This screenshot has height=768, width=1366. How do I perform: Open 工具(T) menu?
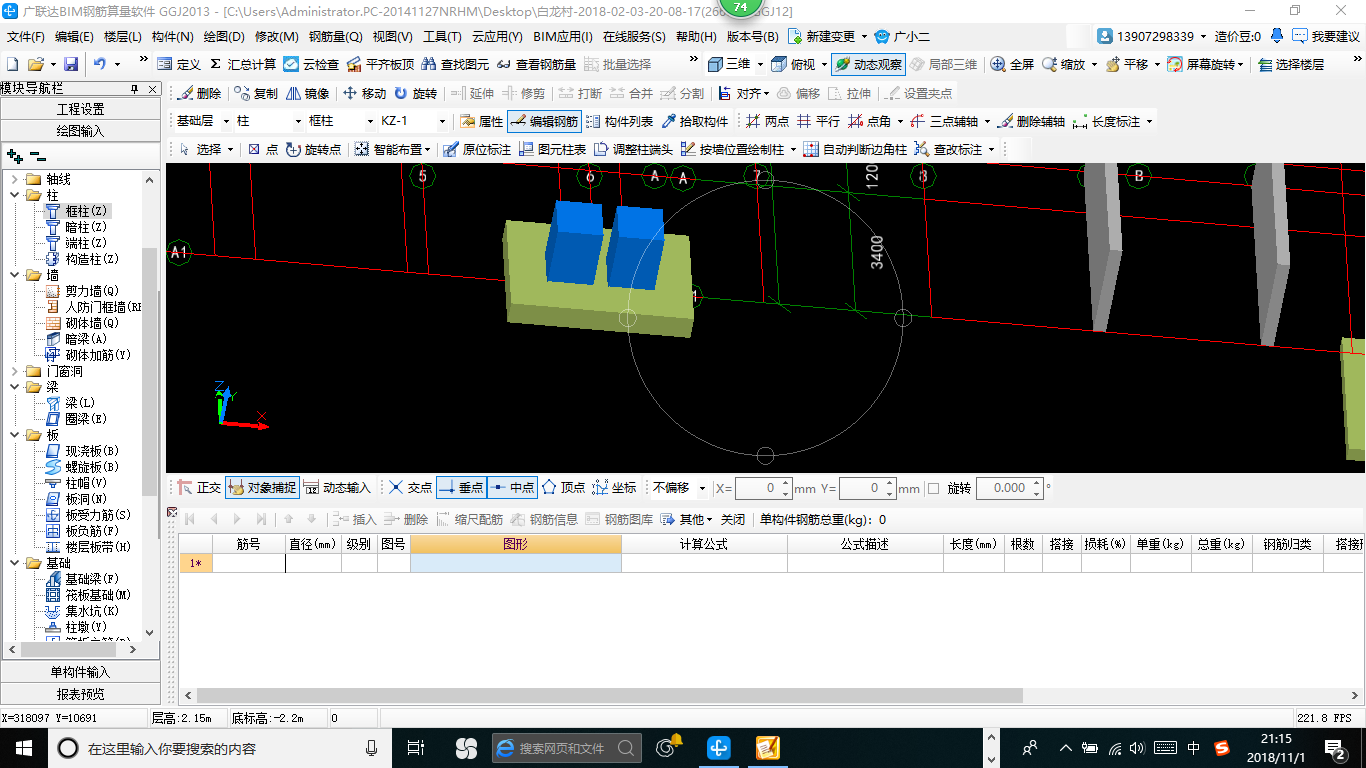click(x=442, y=37)
